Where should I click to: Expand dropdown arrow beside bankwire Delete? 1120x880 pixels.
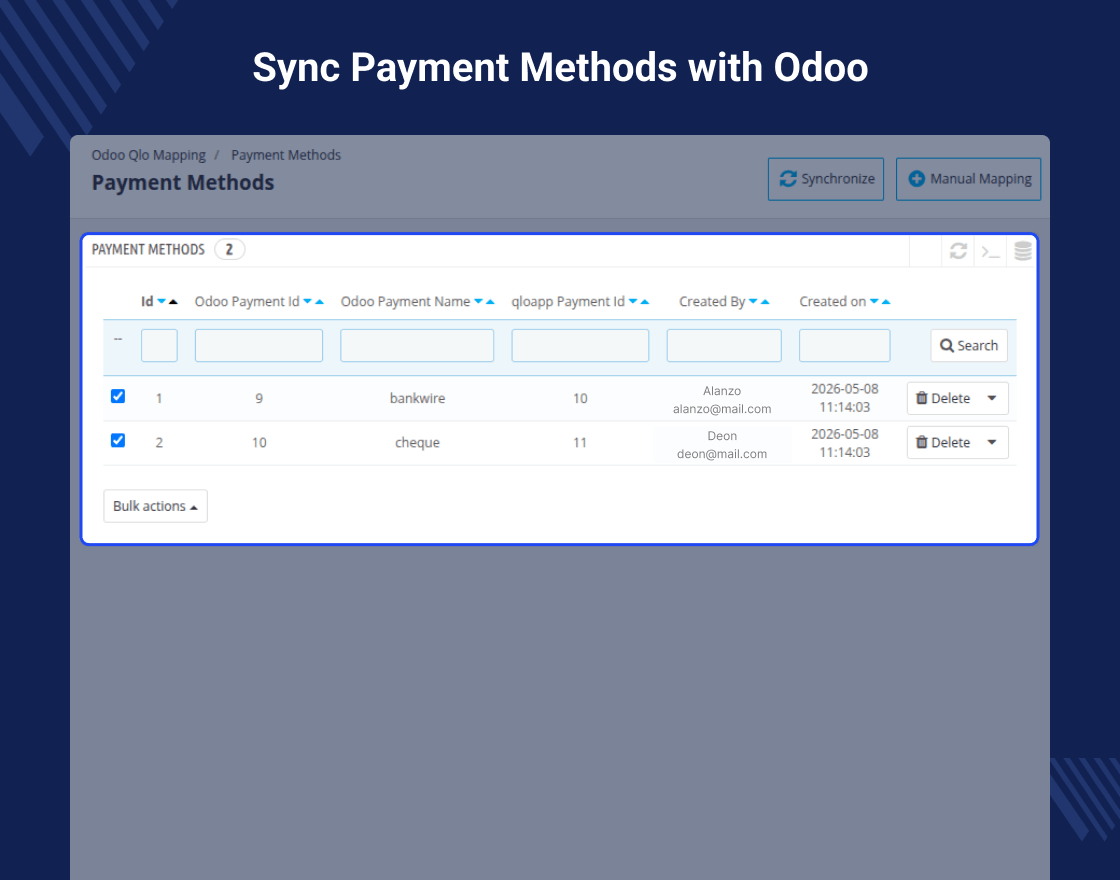pos(992,399)
